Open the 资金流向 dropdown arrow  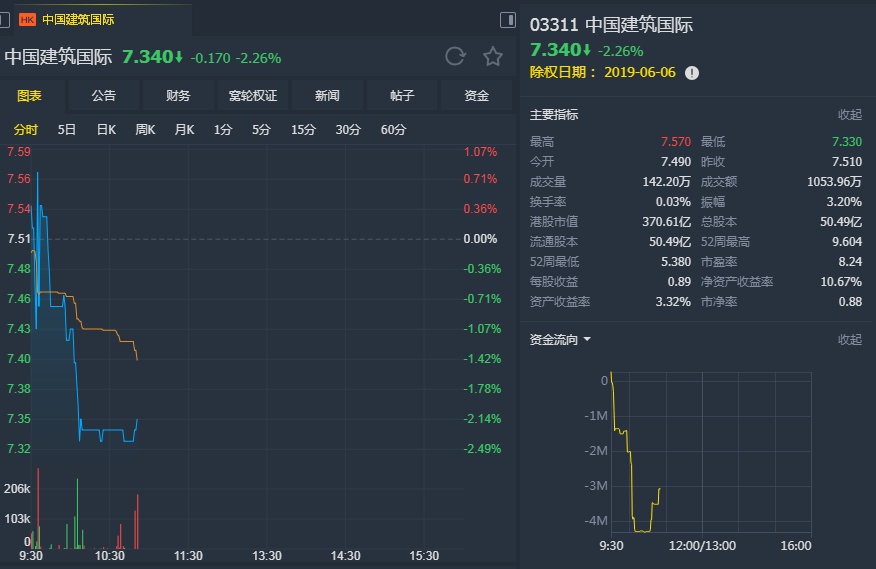pos(587,340)
